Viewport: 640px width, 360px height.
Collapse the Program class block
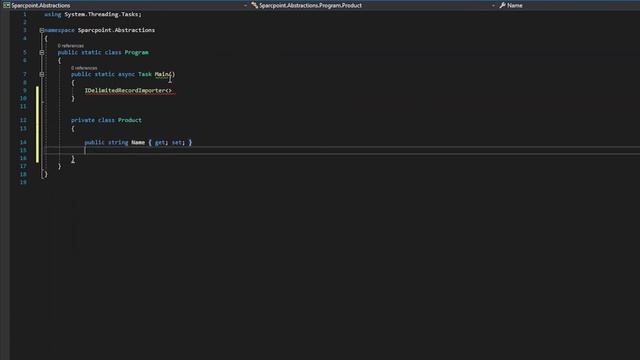tap(42, 52)
